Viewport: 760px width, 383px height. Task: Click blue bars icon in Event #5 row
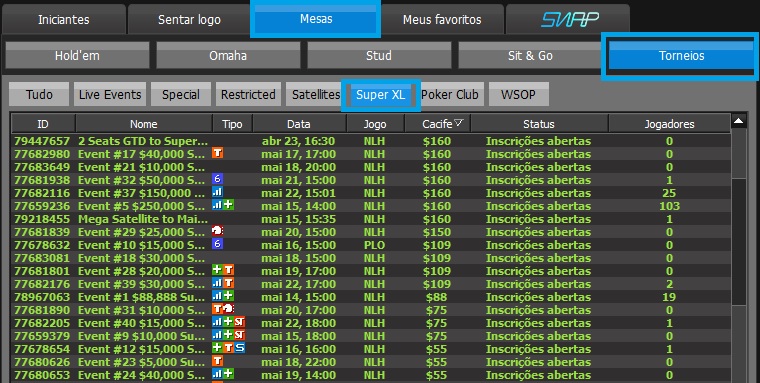coord(218,205)
